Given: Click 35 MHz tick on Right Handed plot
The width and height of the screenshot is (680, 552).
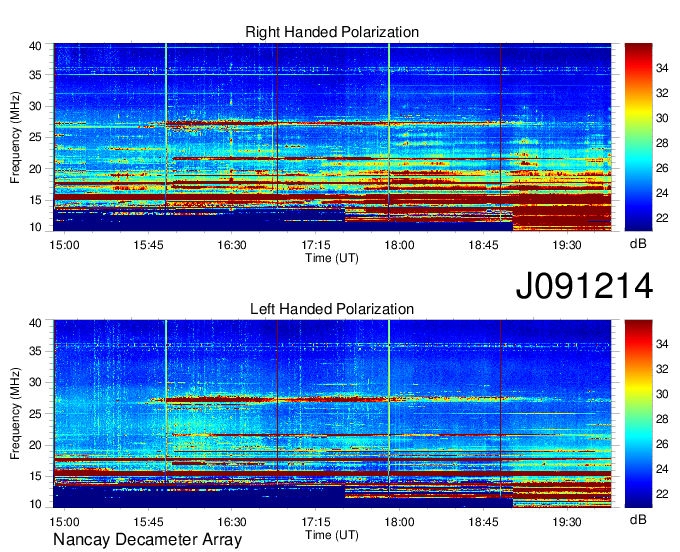Looking at the screenshot, I should pyautogui.click(x=36, y=75).
